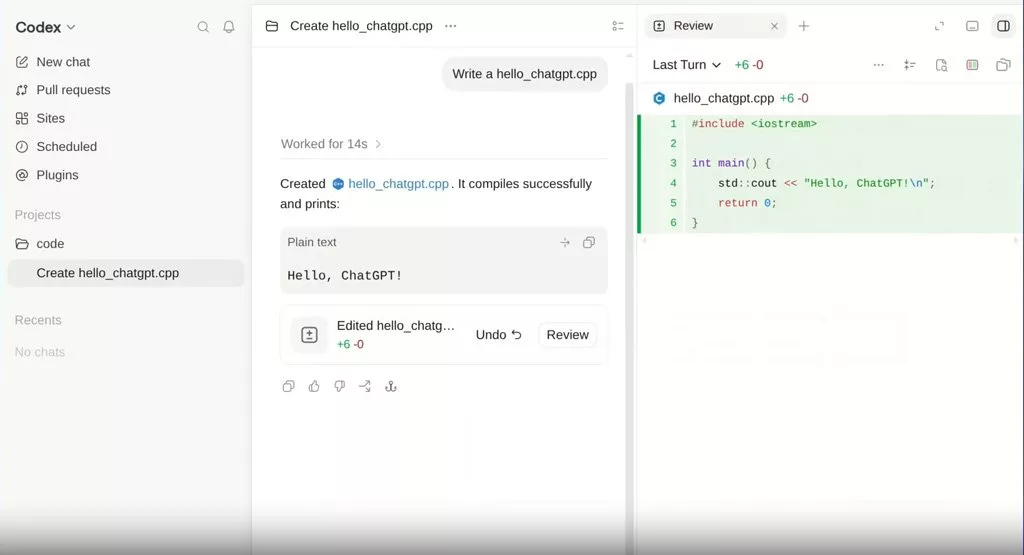
Task: Expand the Codex dropdown menu
Action: 45,27
